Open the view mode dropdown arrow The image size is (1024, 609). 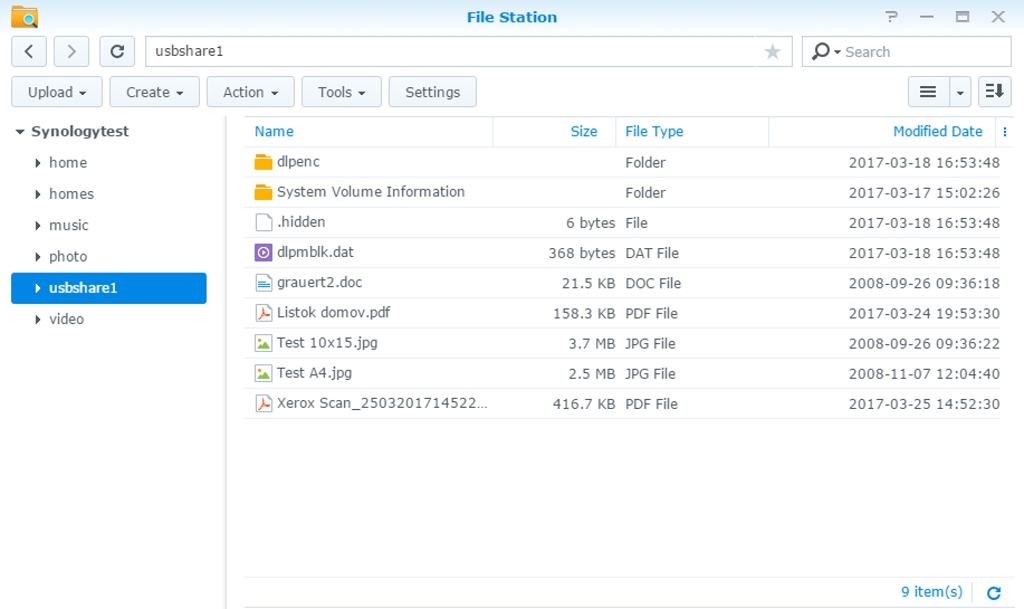(960, 92)
